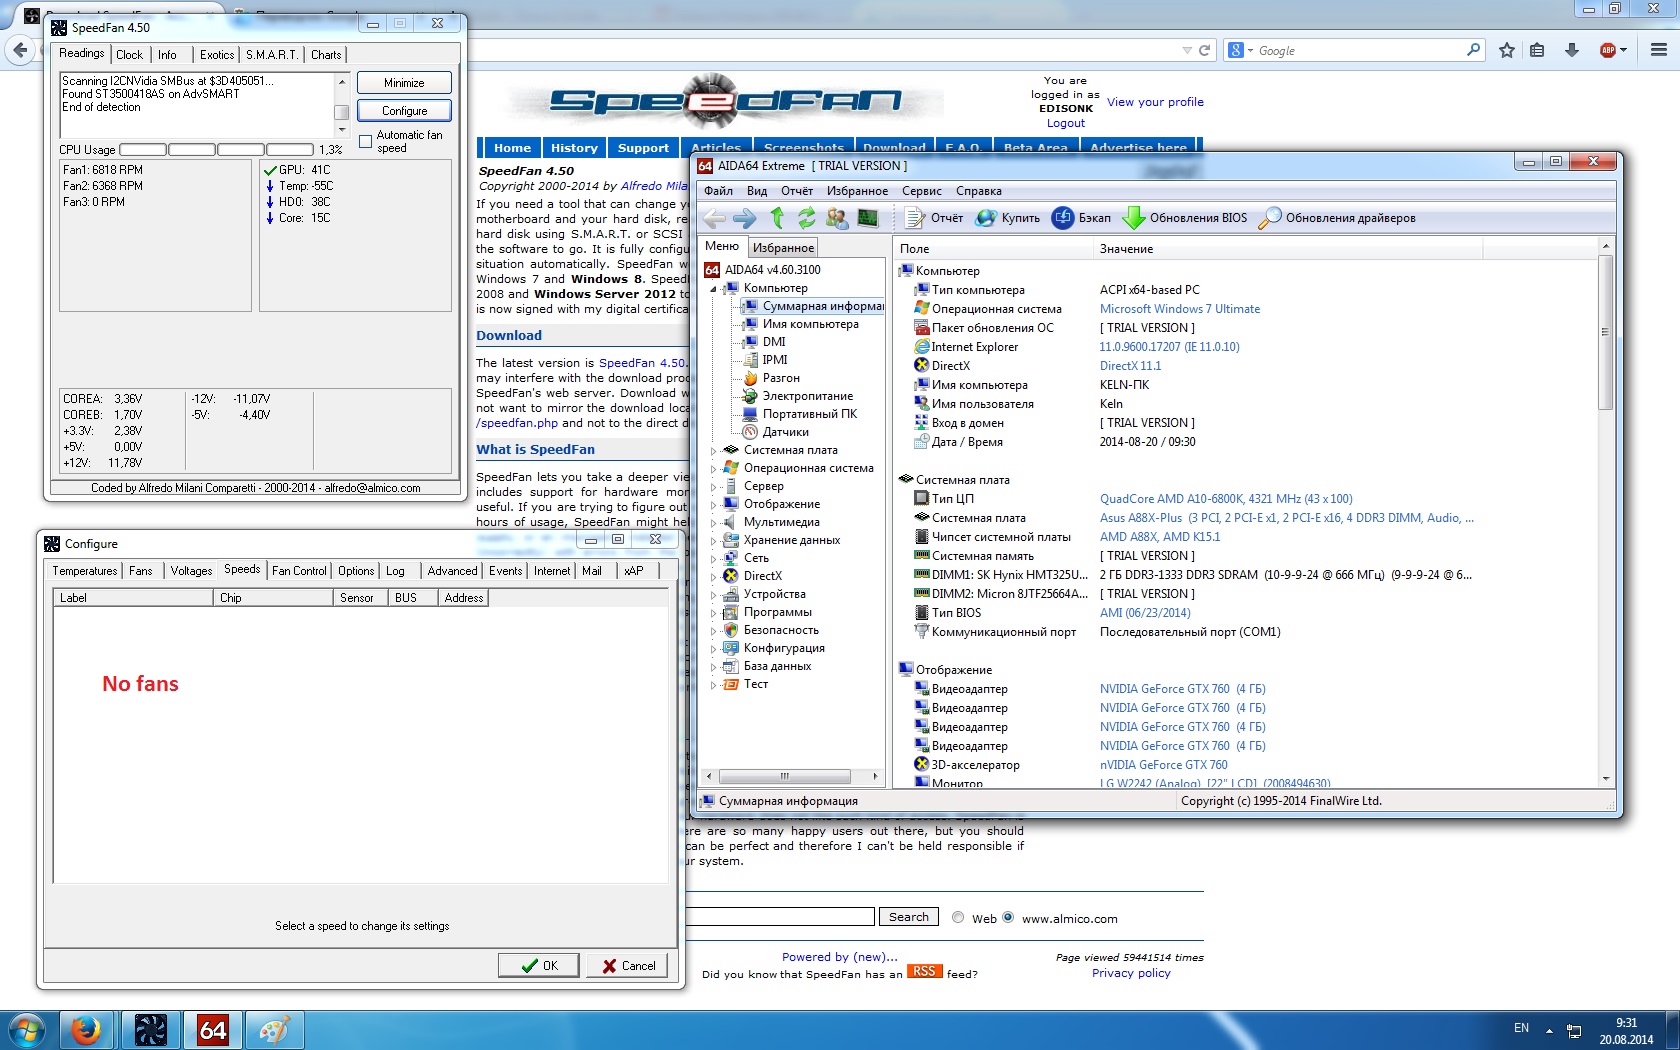
Task: Click View your profile link
Action: (1155, 102)
